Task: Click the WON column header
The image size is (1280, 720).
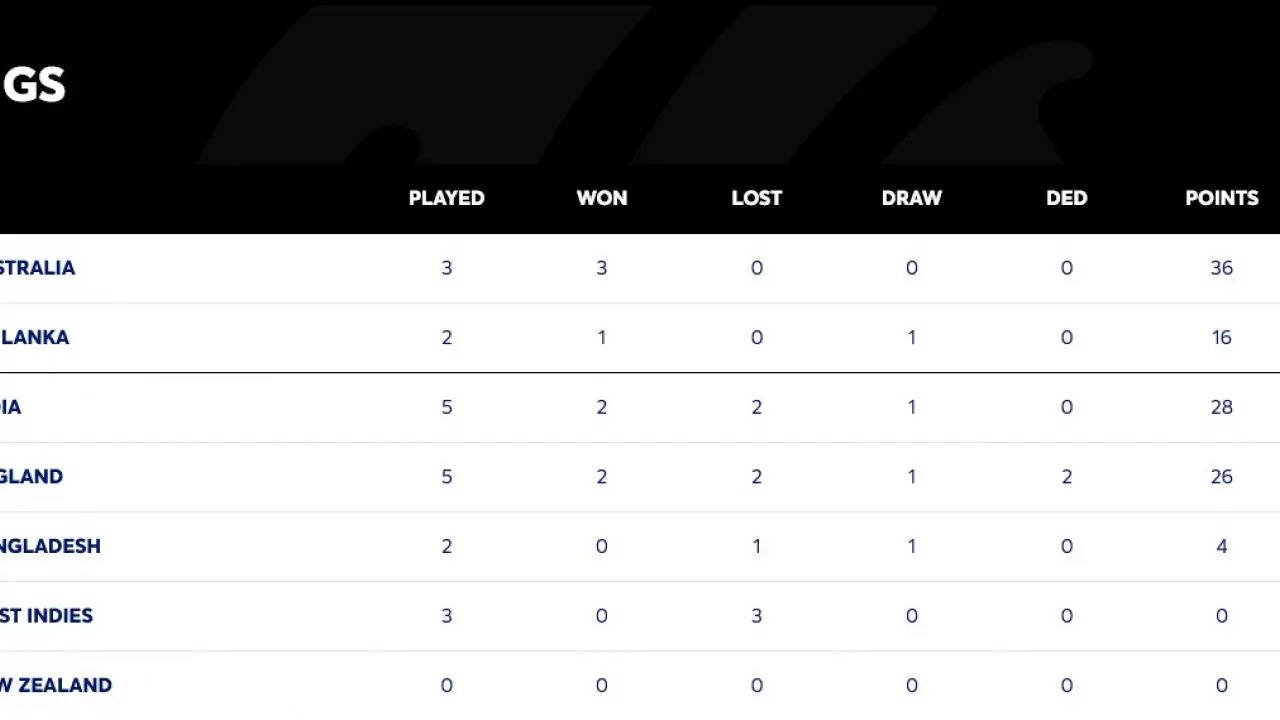Action: pos(602,198)
